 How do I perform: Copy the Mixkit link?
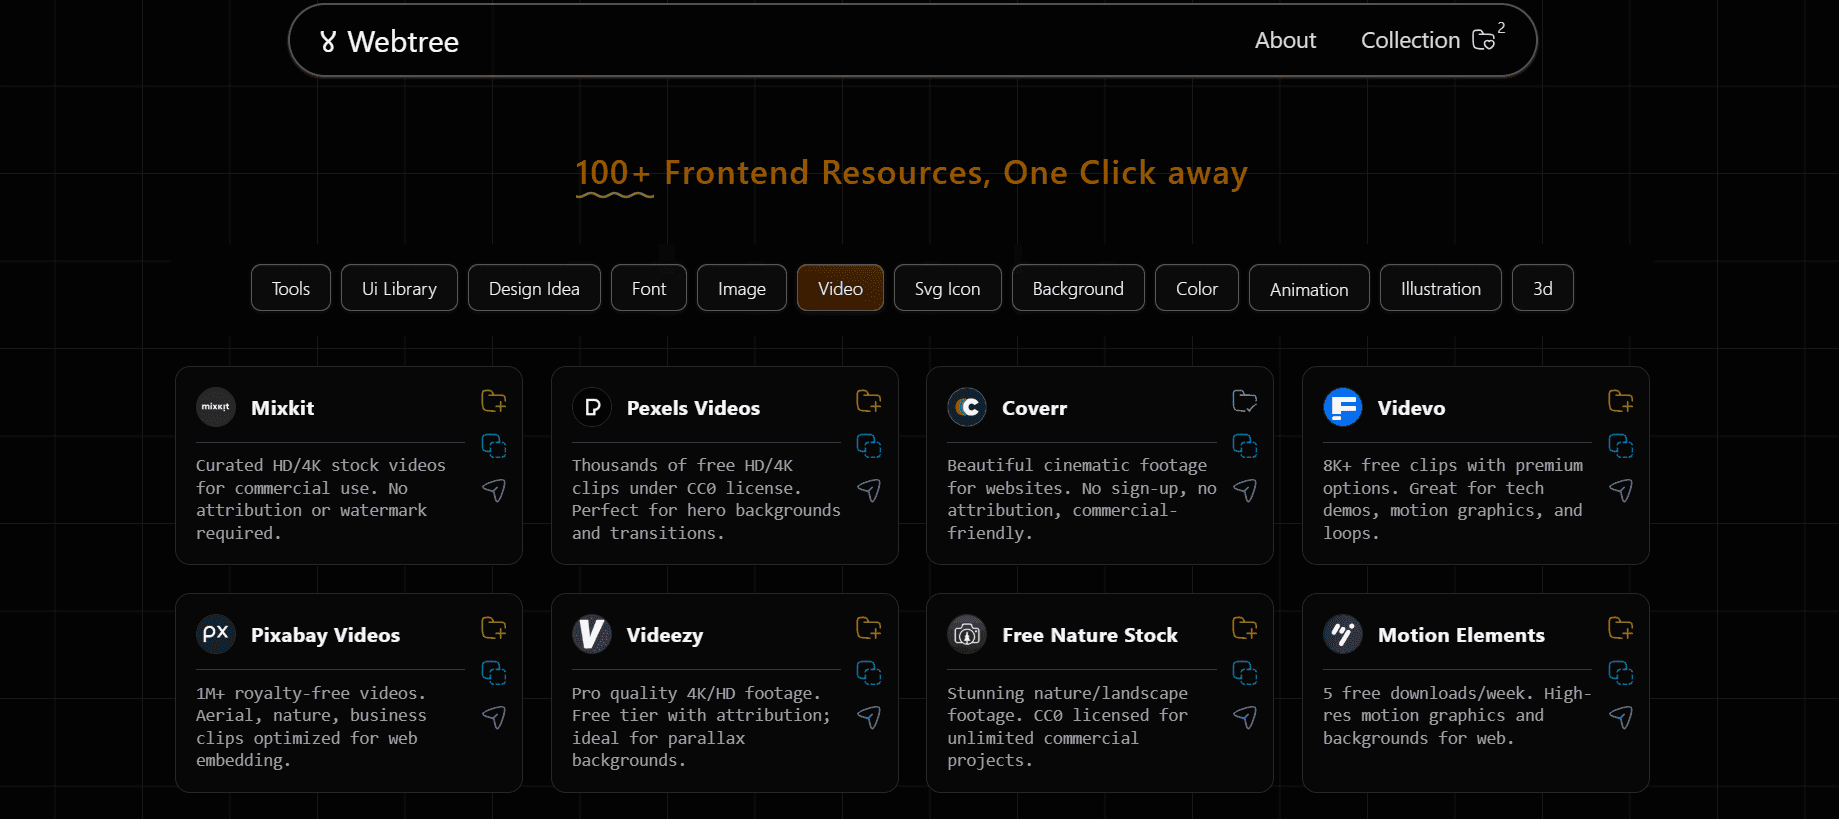coord(494,446)
